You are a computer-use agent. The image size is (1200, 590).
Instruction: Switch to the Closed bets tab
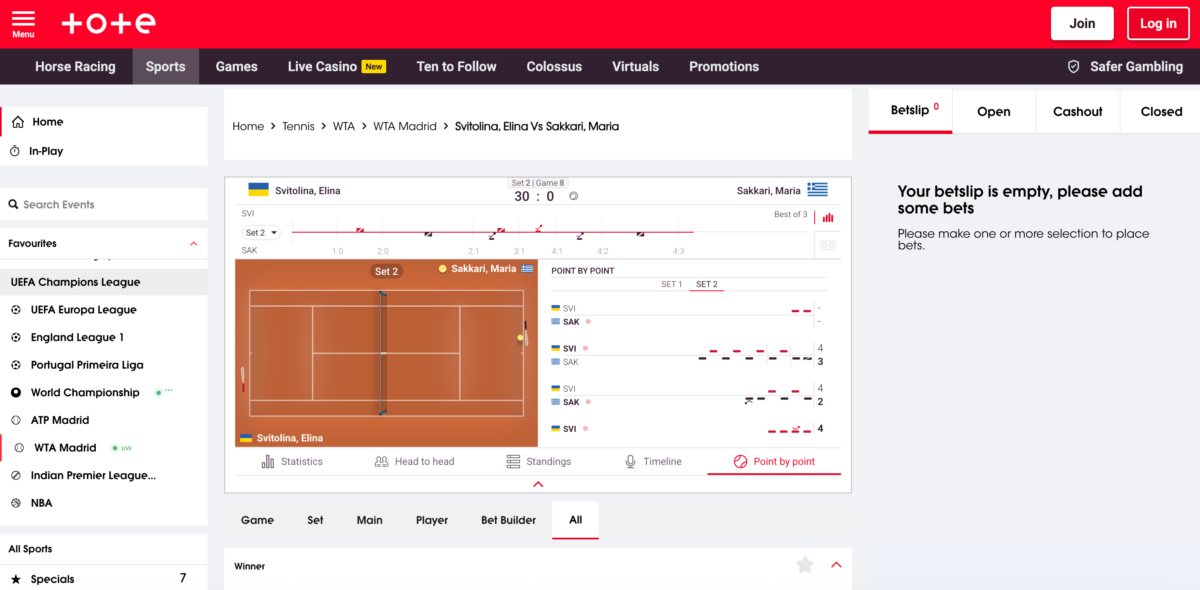(1161, 112)
